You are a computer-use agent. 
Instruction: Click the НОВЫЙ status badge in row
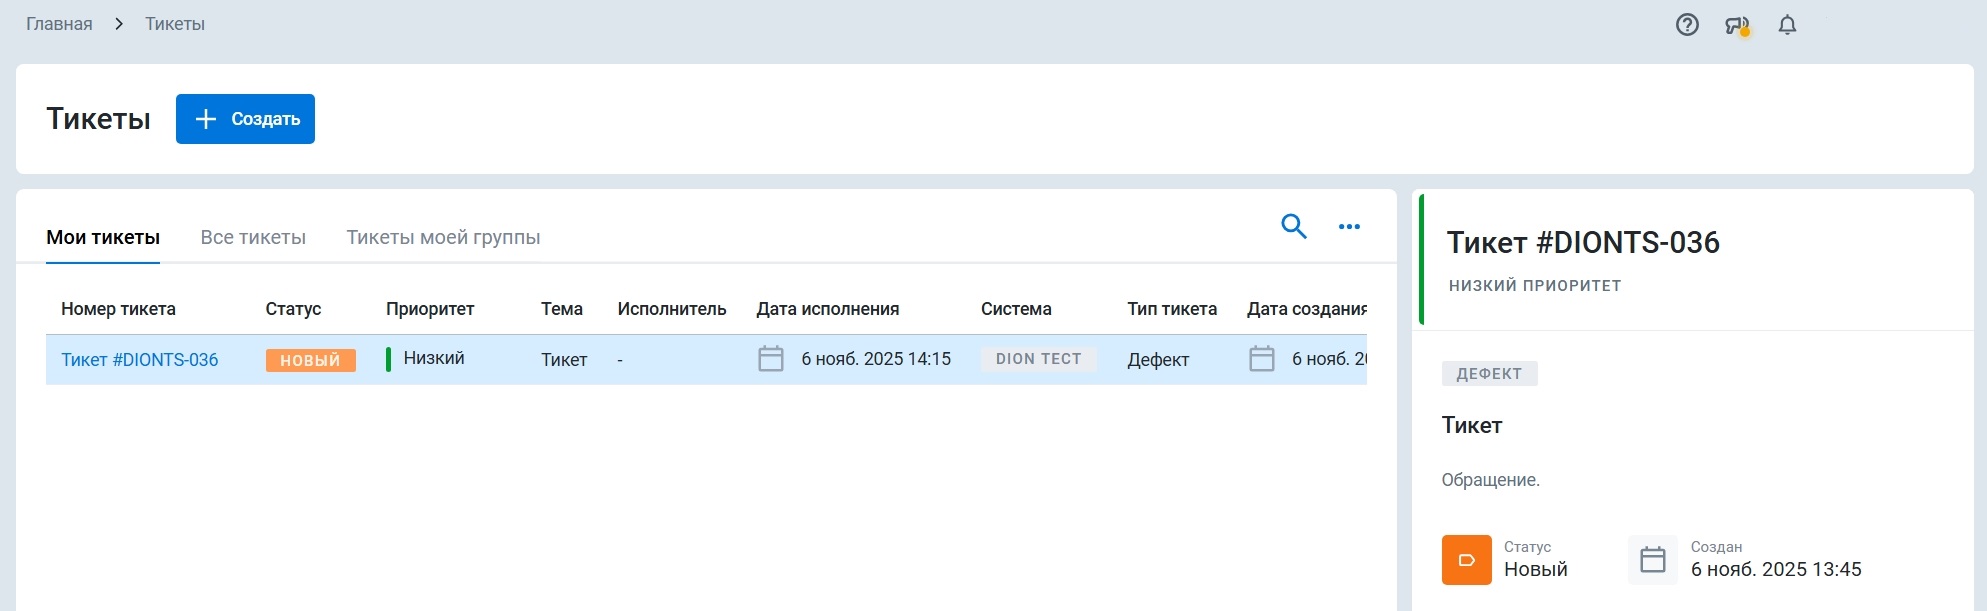click(x=310, y=360)
